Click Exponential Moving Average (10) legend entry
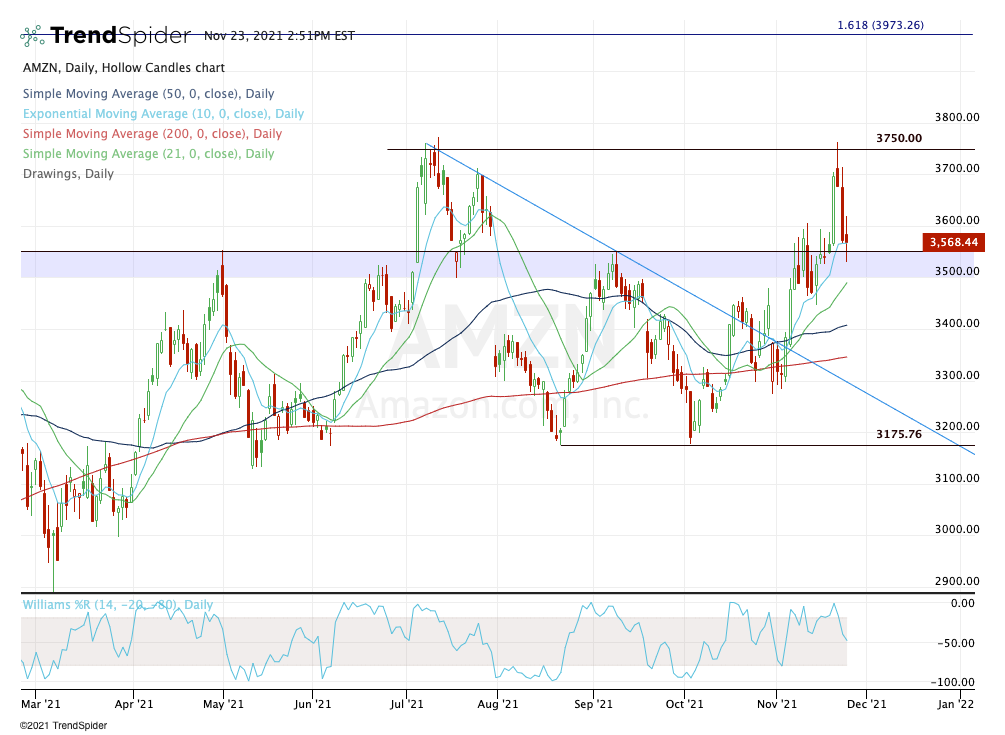The image size is (1005, 735). click(x=163, y=113)
